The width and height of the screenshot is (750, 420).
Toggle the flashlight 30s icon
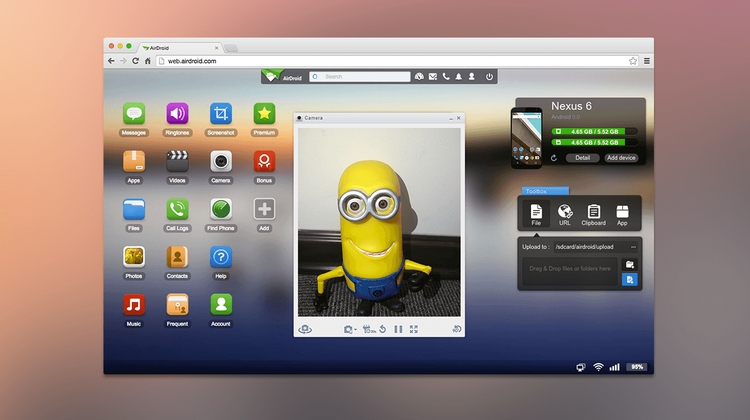tap(369, 329)
